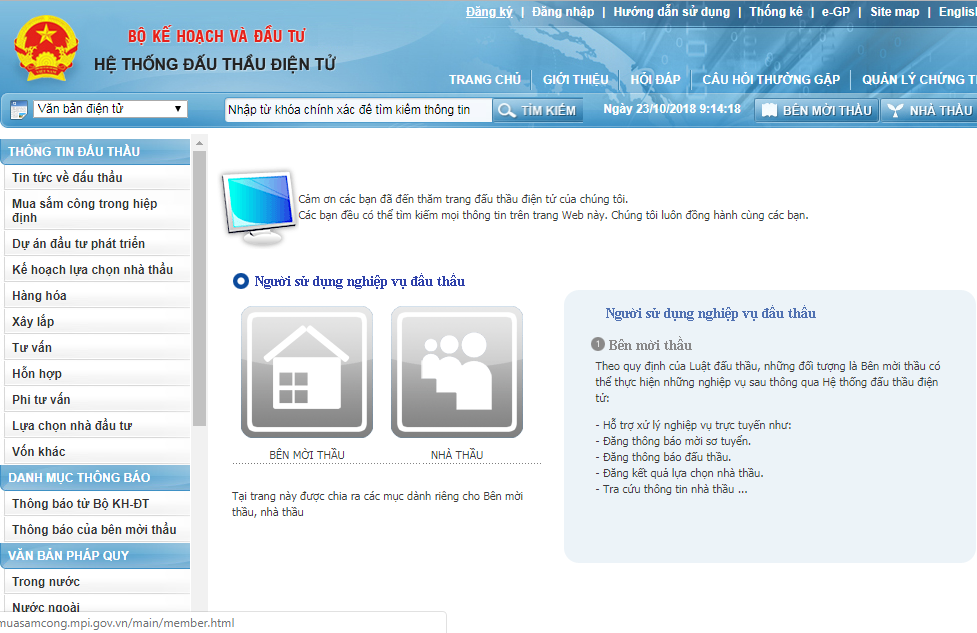Click the computer monitor welcome image

click(259, 207)
